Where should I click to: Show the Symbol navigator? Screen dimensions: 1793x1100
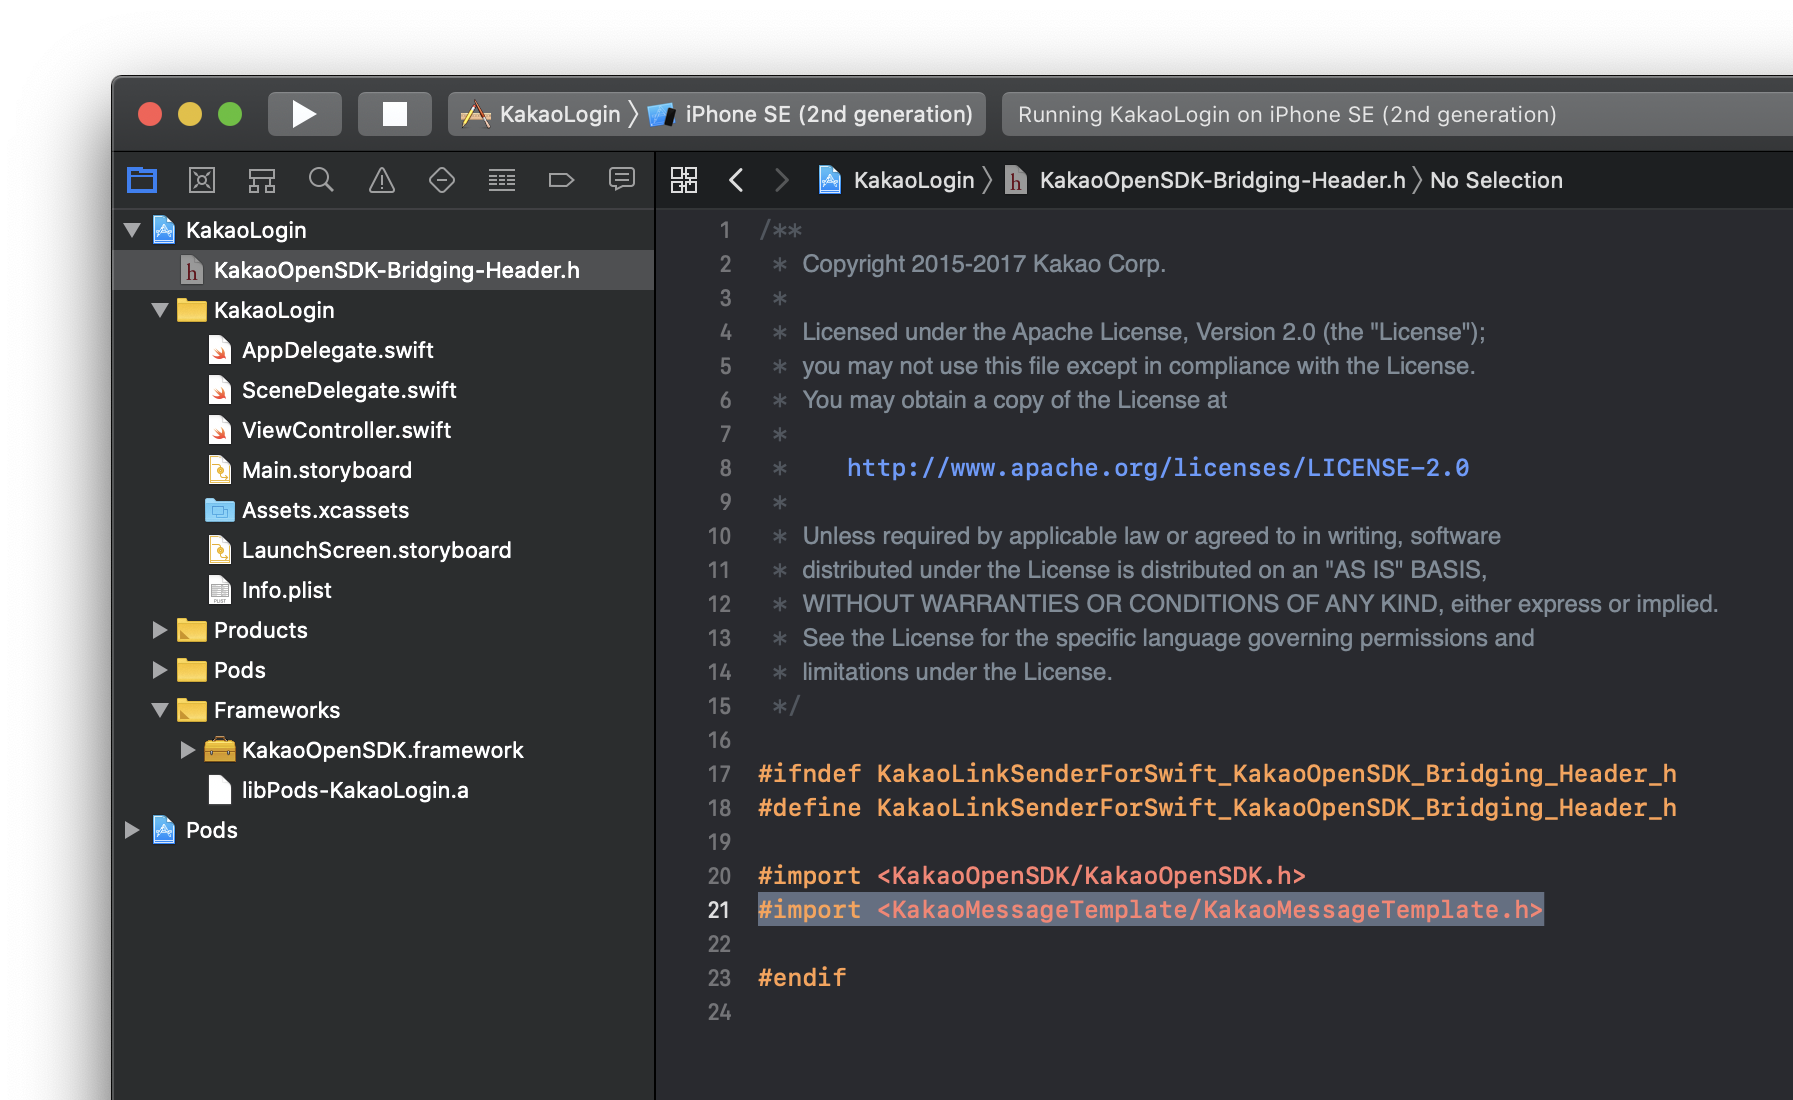point(262,180)
